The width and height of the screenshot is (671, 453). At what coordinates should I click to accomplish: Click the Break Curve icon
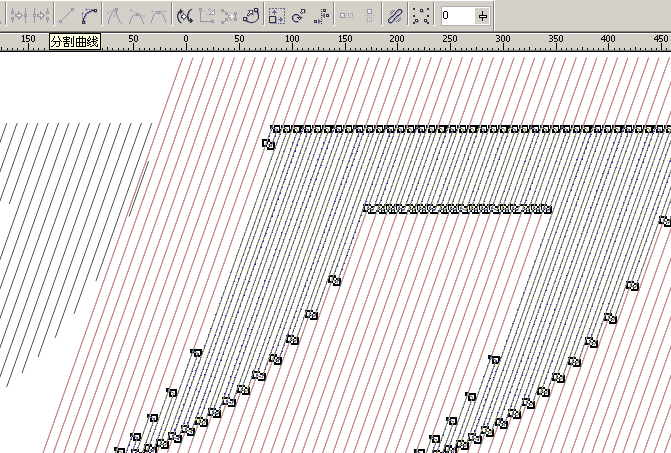(x=42, y=16)
